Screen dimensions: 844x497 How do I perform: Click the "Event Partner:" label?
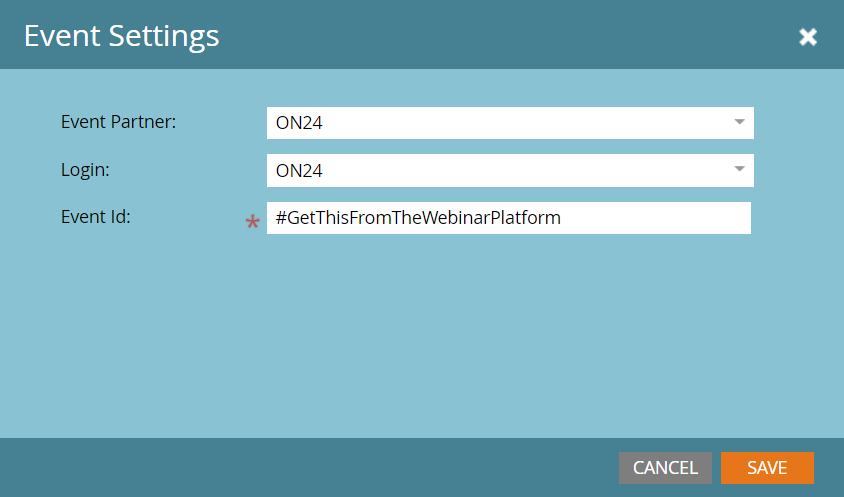pyautogui.click(x=118, y=122)
